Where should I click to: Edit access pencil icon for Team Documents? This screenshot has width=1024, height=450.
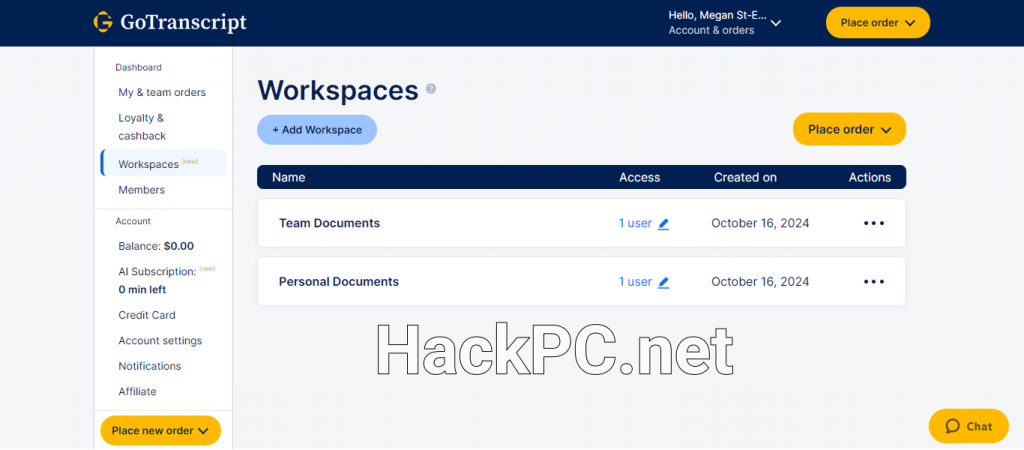(664, 223)
